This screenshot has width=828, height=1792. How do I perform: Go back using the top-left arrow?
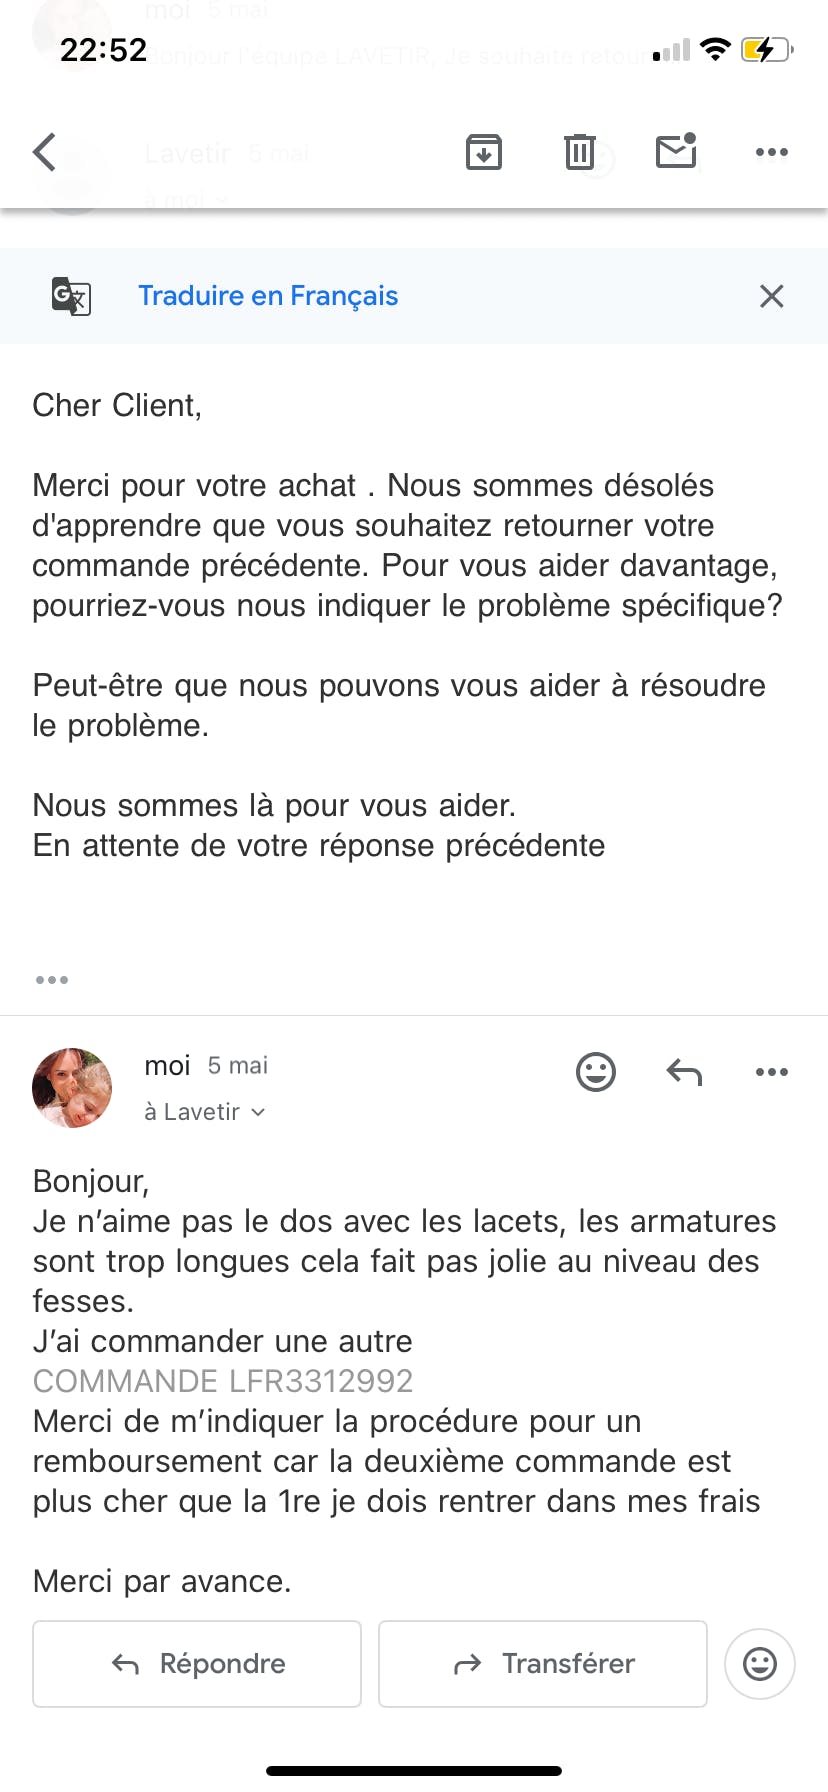point(45,152)
